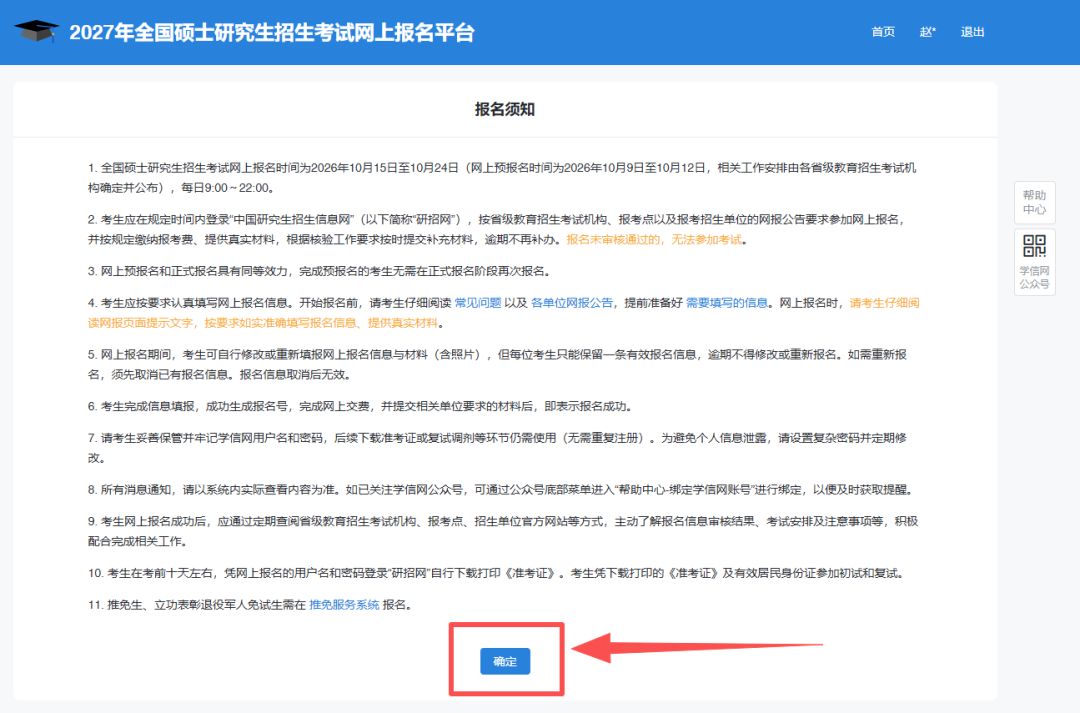Open the 帮助中心 side button
1080x713 pixels.
click(x=1034, y=203)
